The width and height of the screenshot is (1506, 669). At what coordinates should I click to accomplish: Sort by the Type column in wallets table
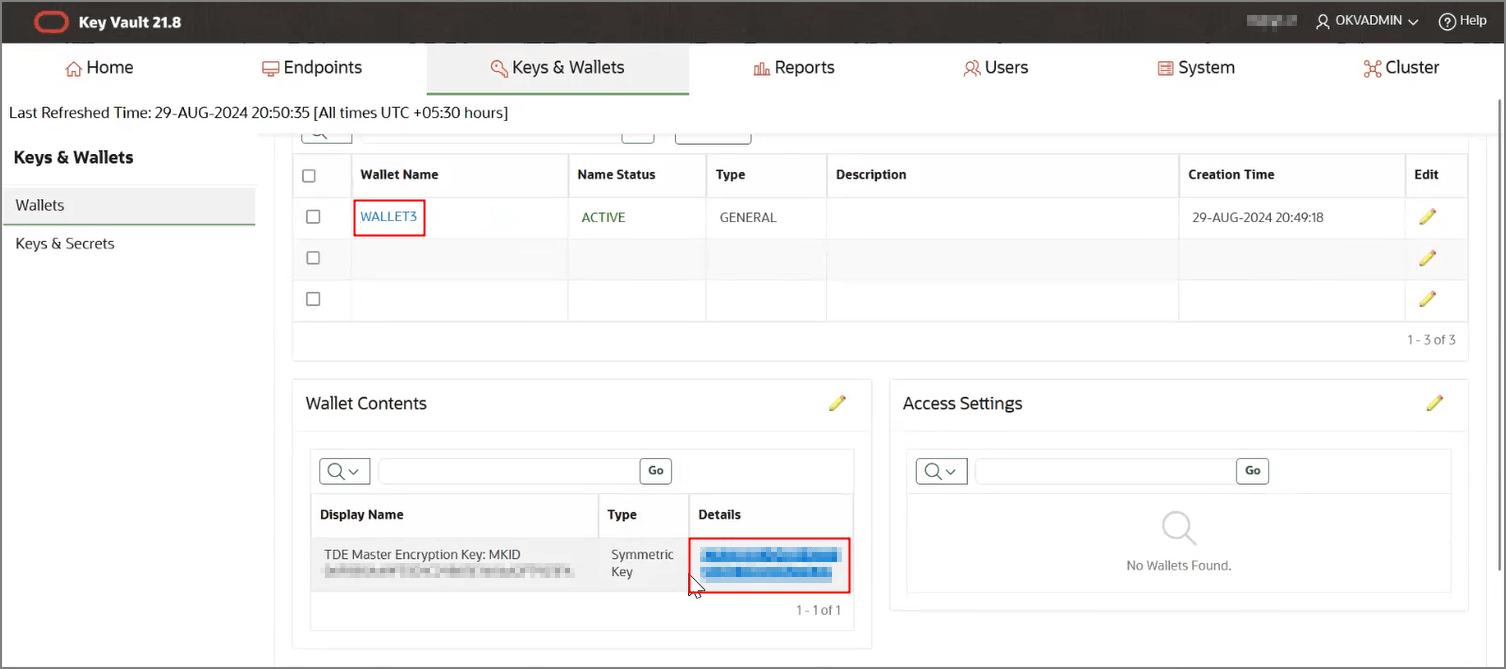pyautogui.click(x=730, y=174)
